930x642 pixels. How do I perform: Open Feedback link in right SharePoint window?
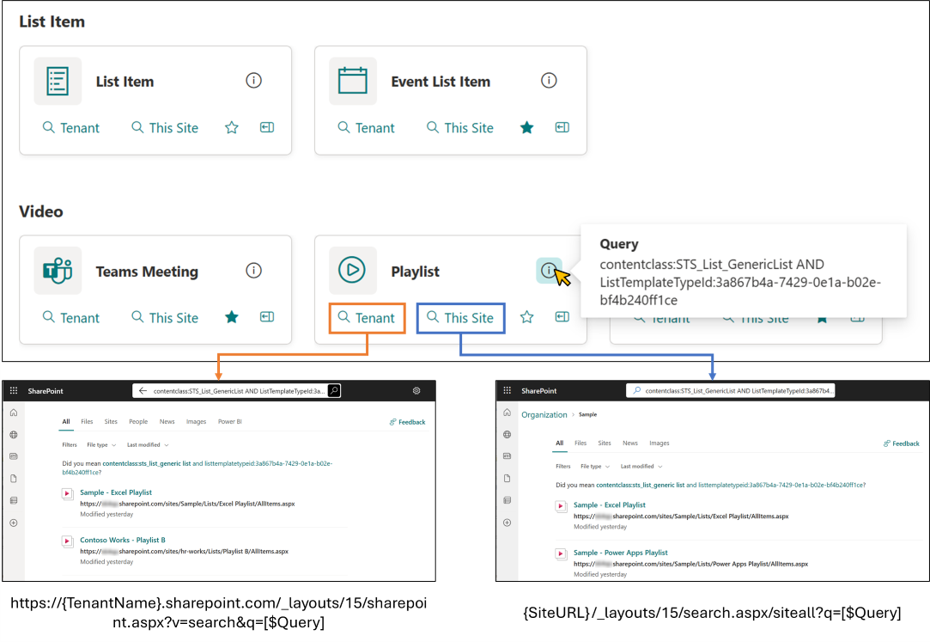902,444
